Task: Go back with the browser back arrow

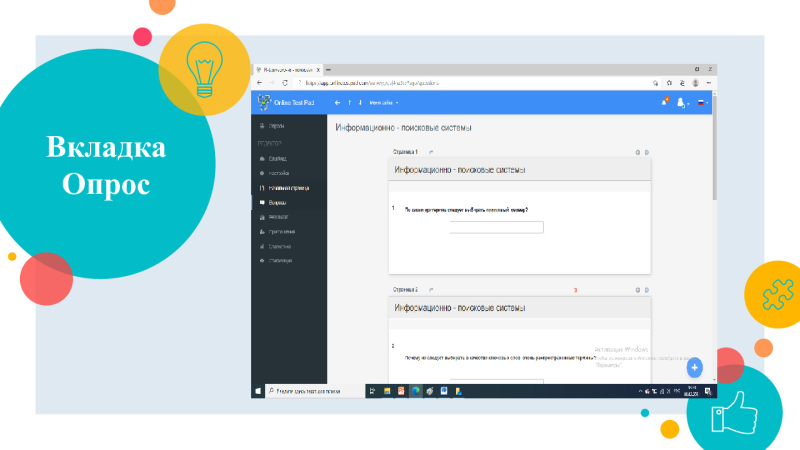Action: click(x=259, y=83)
